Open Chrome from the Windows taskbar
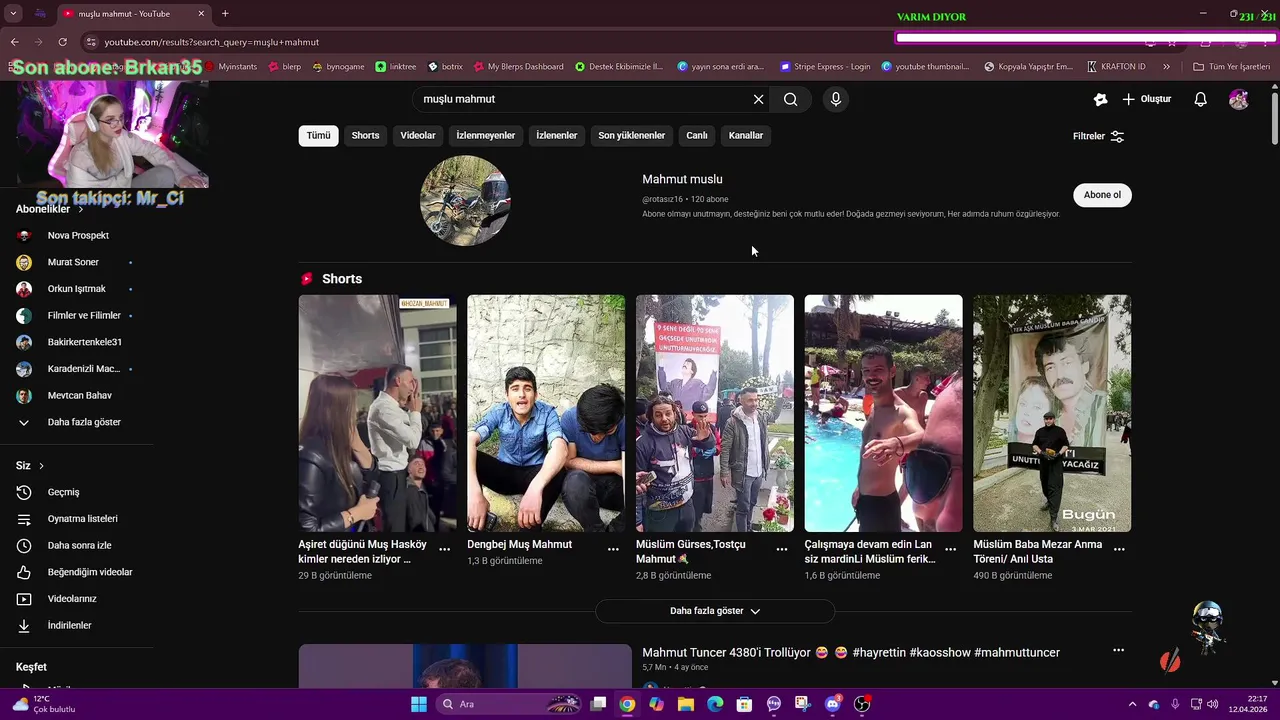 pyautogui.click(x=627, y=704)
